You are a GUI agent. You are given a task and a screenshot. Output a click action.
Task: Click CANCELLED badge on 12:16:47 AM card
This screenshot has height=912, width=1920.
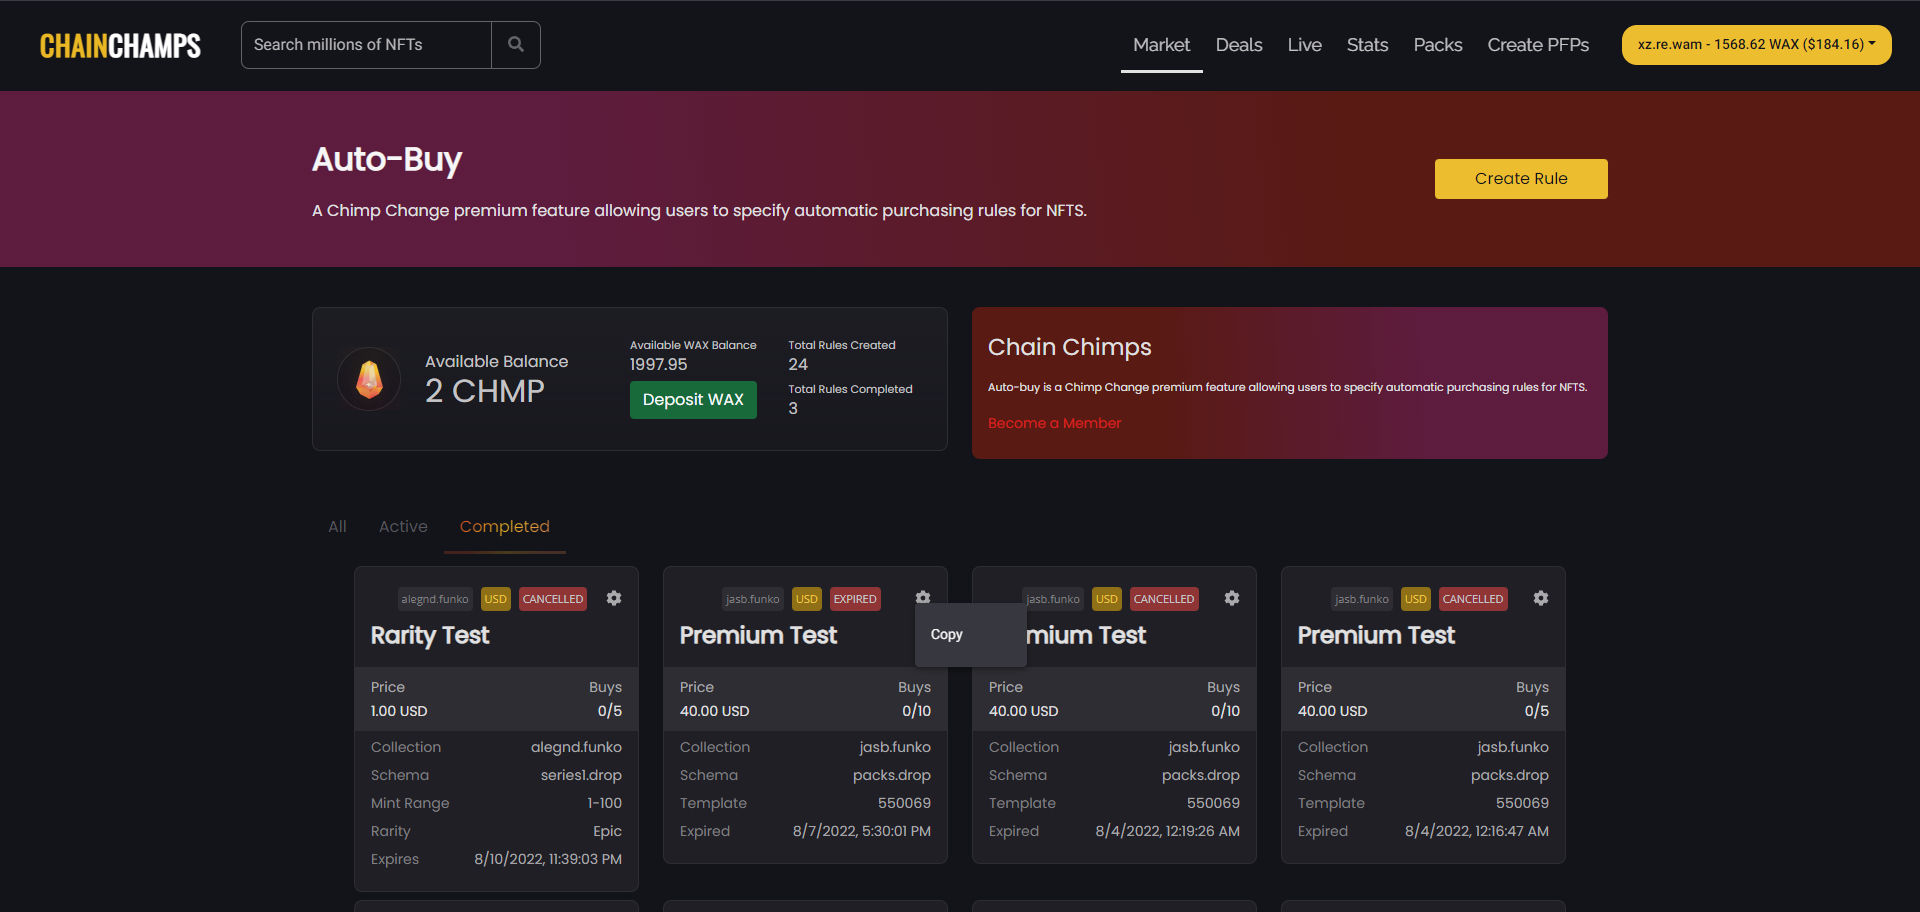(1472, 599)
